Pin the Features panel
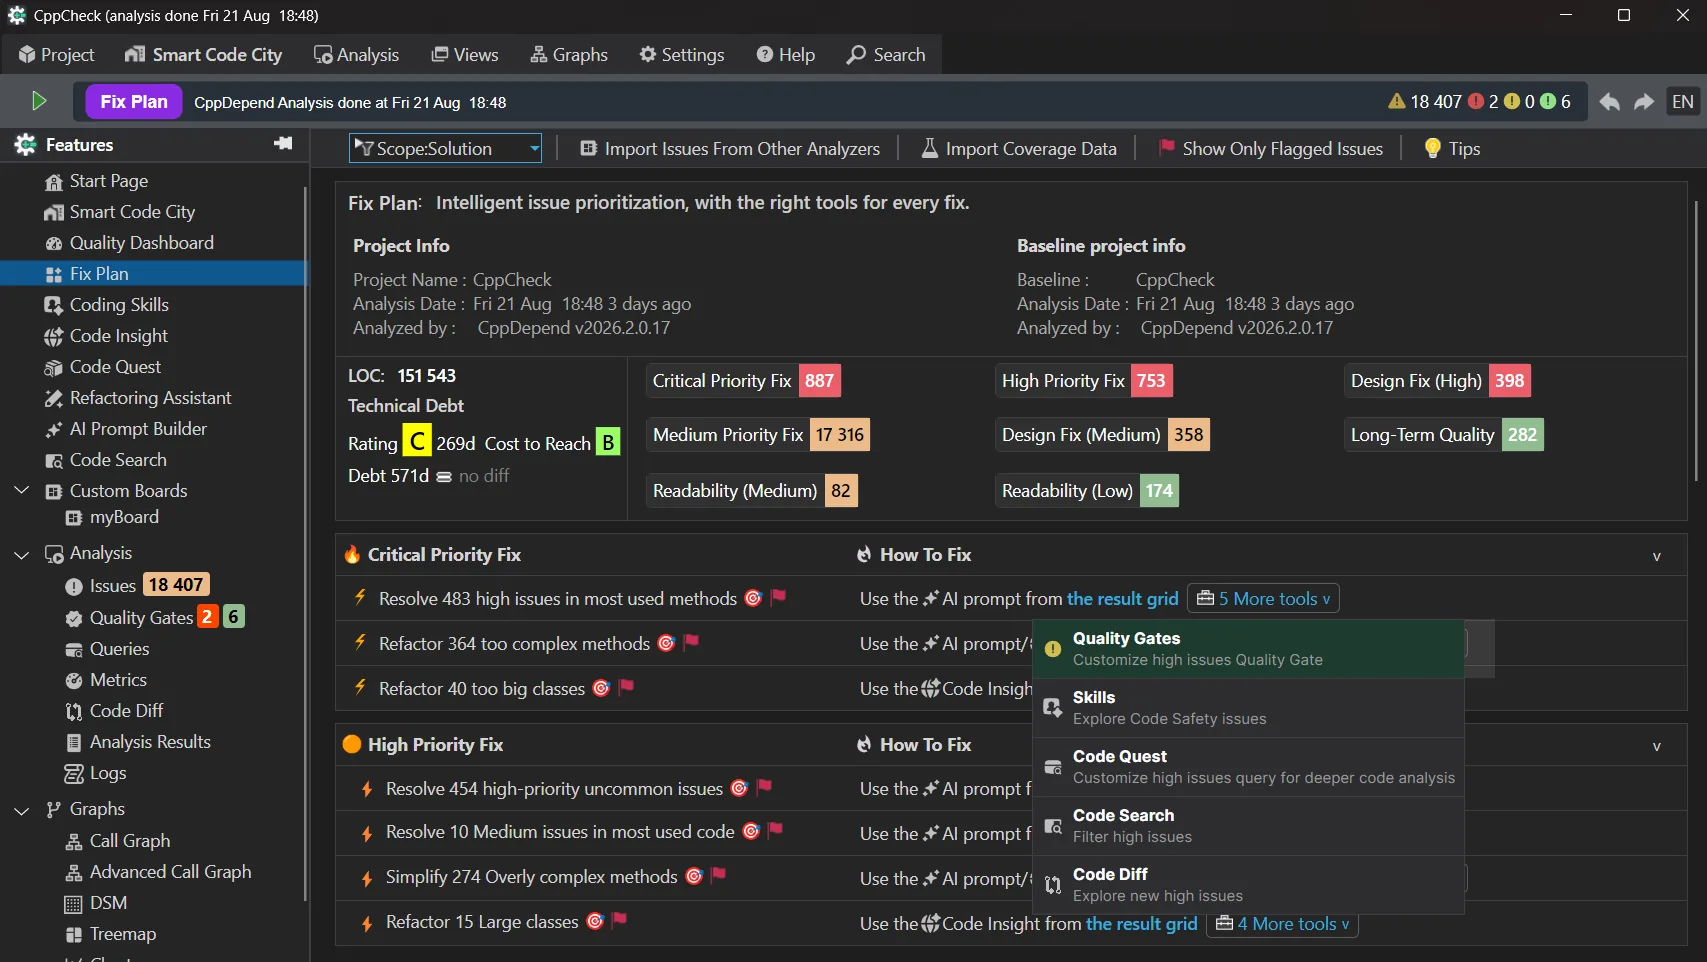Image resolution: width=1707 pixels, height=962 pixels. (x=283, y=144)
